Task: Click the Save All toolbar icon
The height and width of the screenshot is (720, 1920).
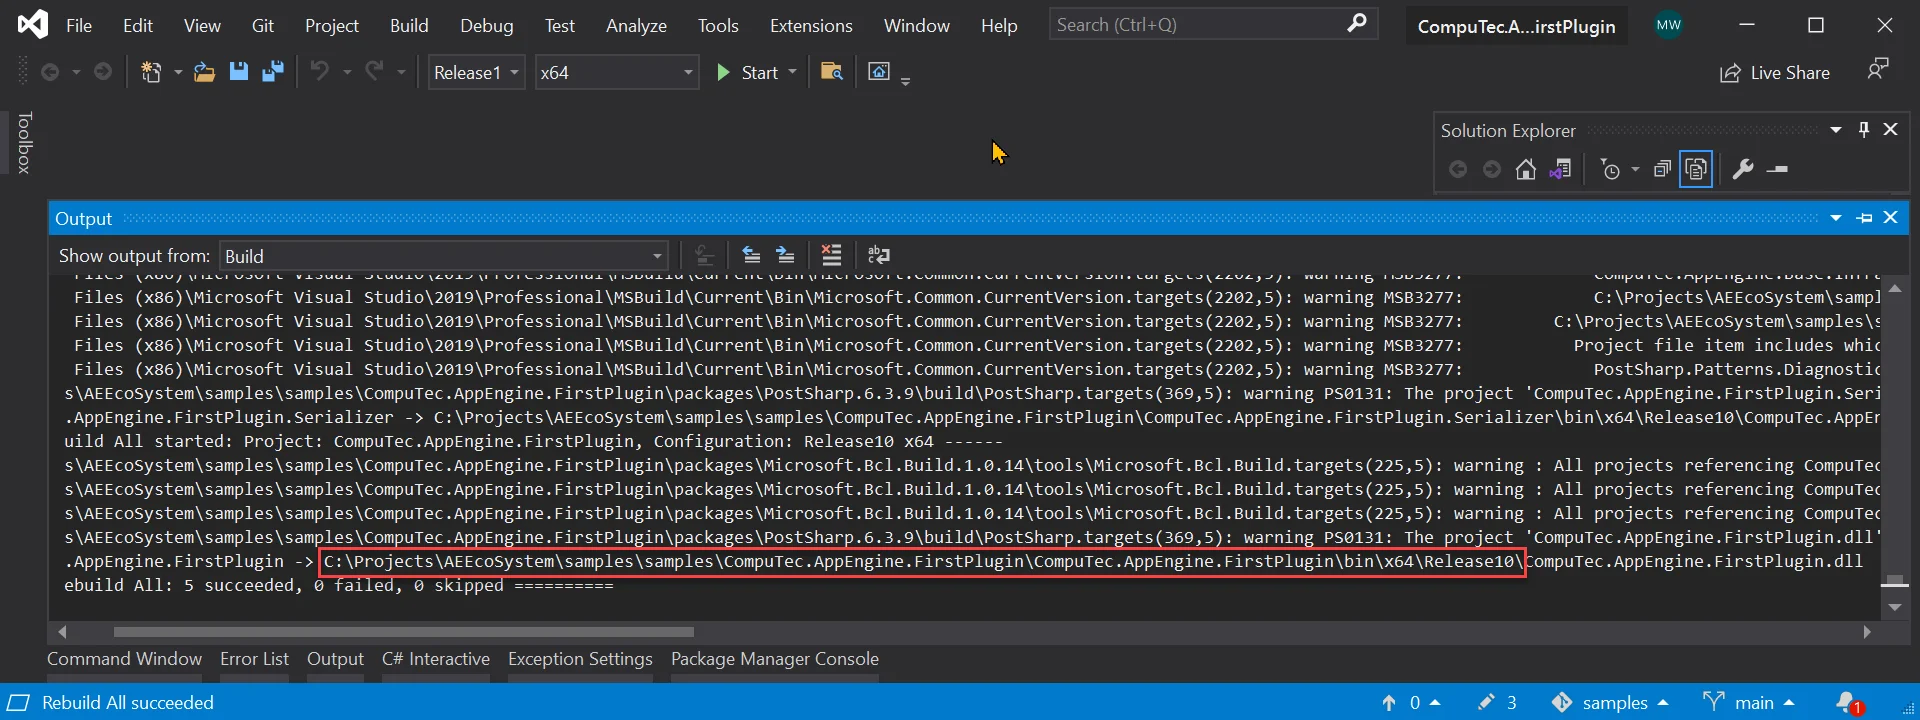Action: 272,72
